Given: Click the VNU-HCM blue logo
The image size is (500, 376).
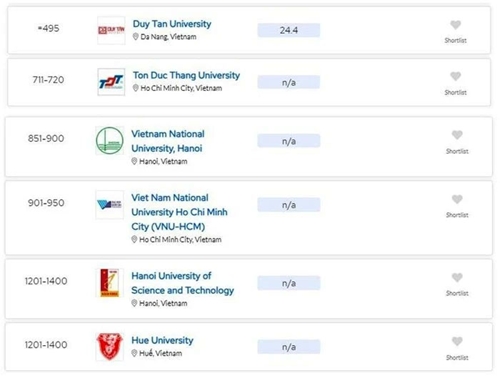Looking at the screenshot, I should (110, 205).
